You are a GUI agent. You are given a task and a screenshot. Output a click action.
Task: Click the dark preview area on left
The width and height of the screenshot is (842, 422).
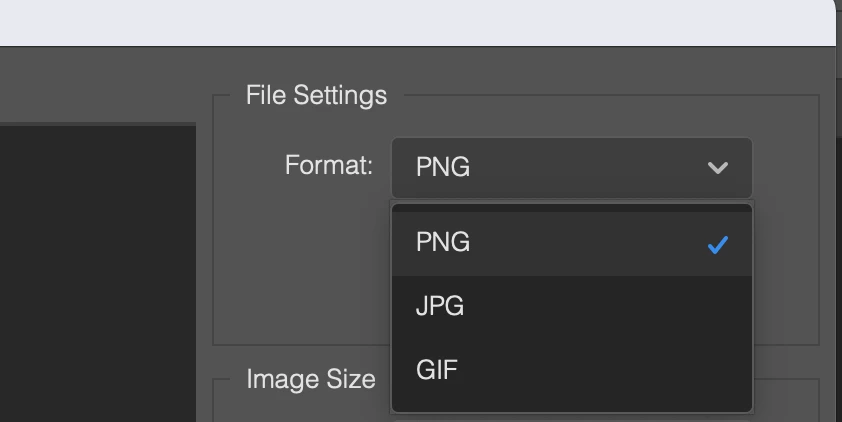(x=97, y=270)
